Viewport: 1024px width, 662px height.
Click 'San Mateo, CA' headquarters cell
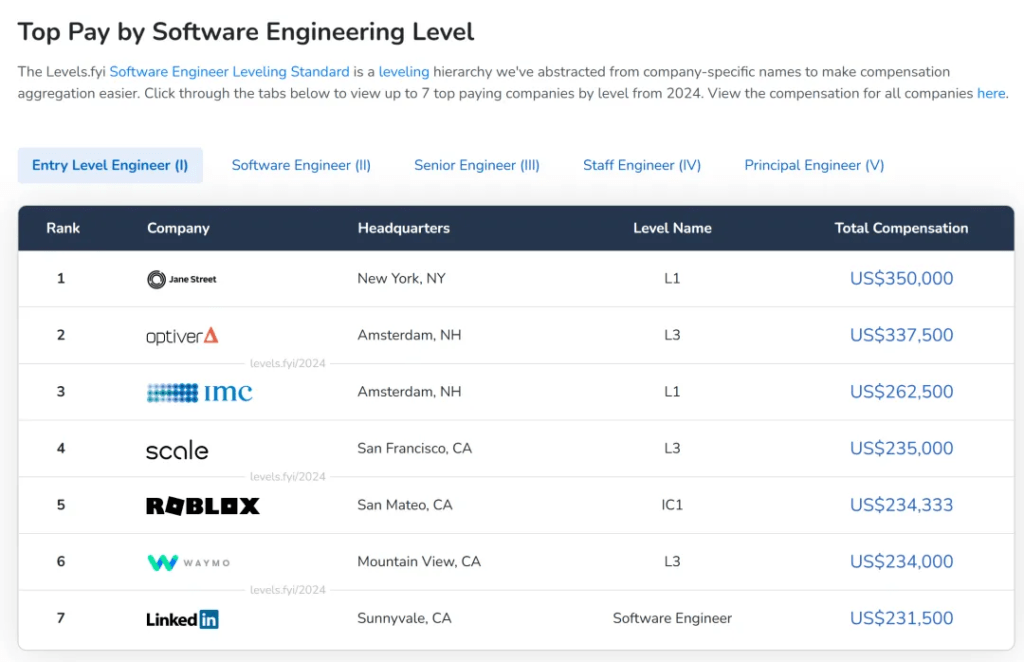pyautogui.click(x=404, y=505)
